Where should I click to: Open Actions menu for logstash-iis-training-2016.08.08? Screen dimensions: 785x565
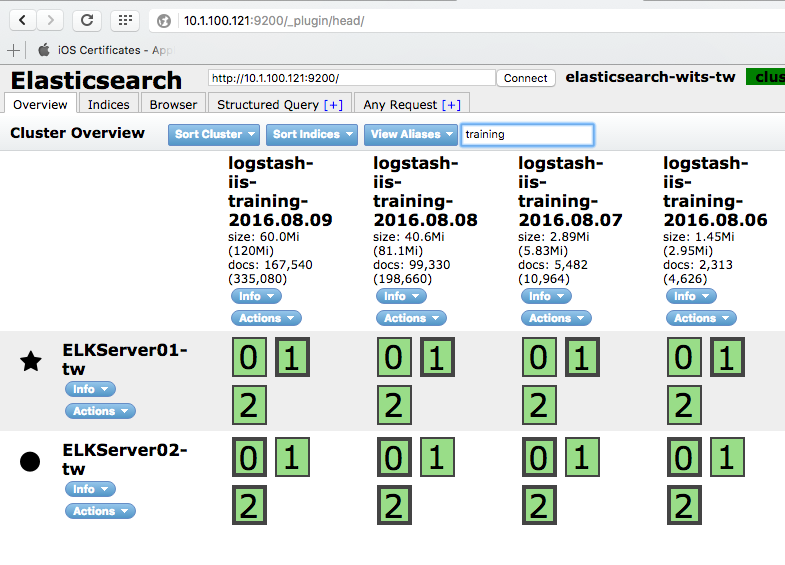tap(412, 318)
